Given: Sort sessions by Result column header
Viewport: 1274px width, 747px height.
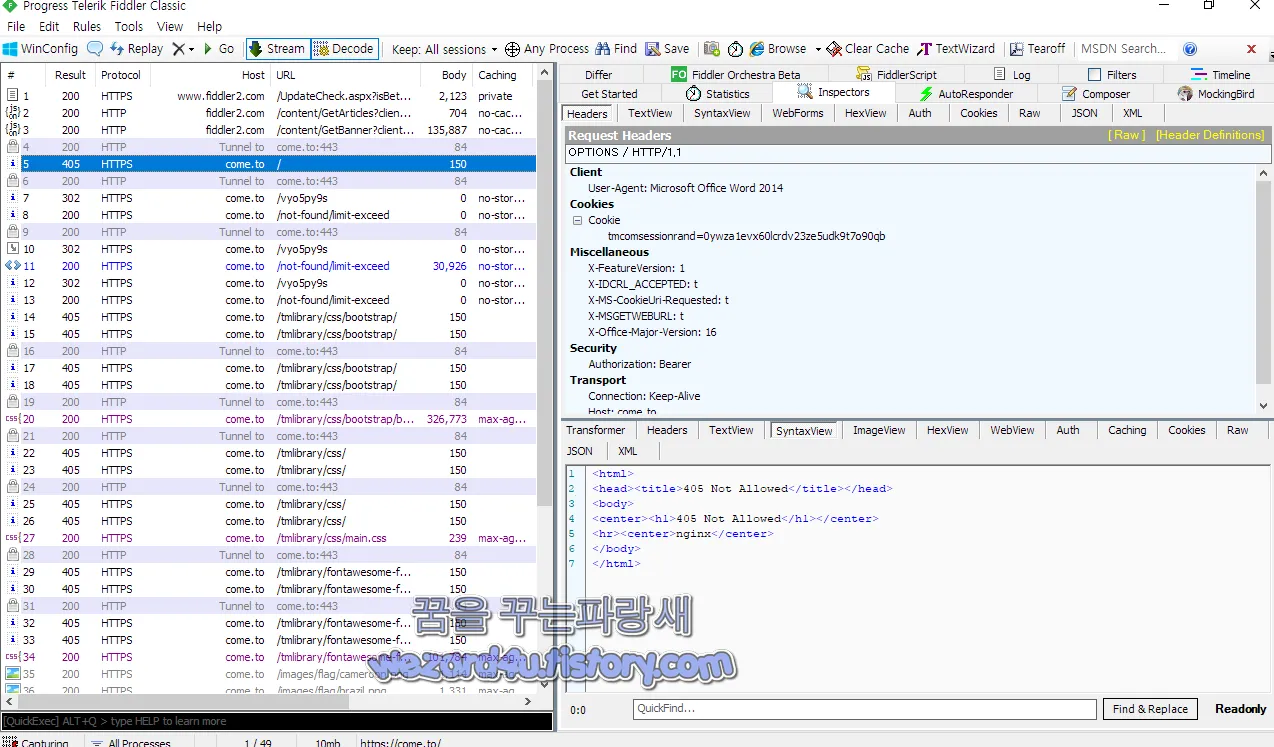Looking at the screenshot, I should coord(70,75).
